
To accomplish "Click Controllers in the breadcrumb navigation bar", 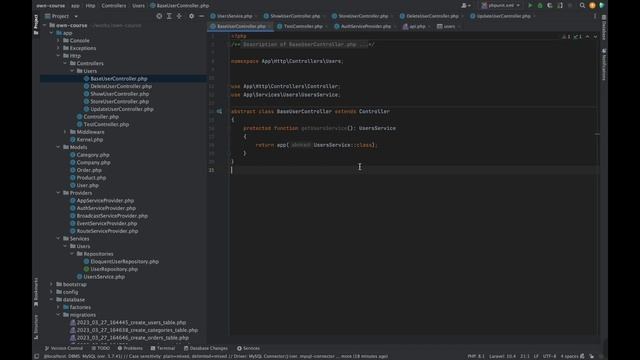I will [114, 6].
